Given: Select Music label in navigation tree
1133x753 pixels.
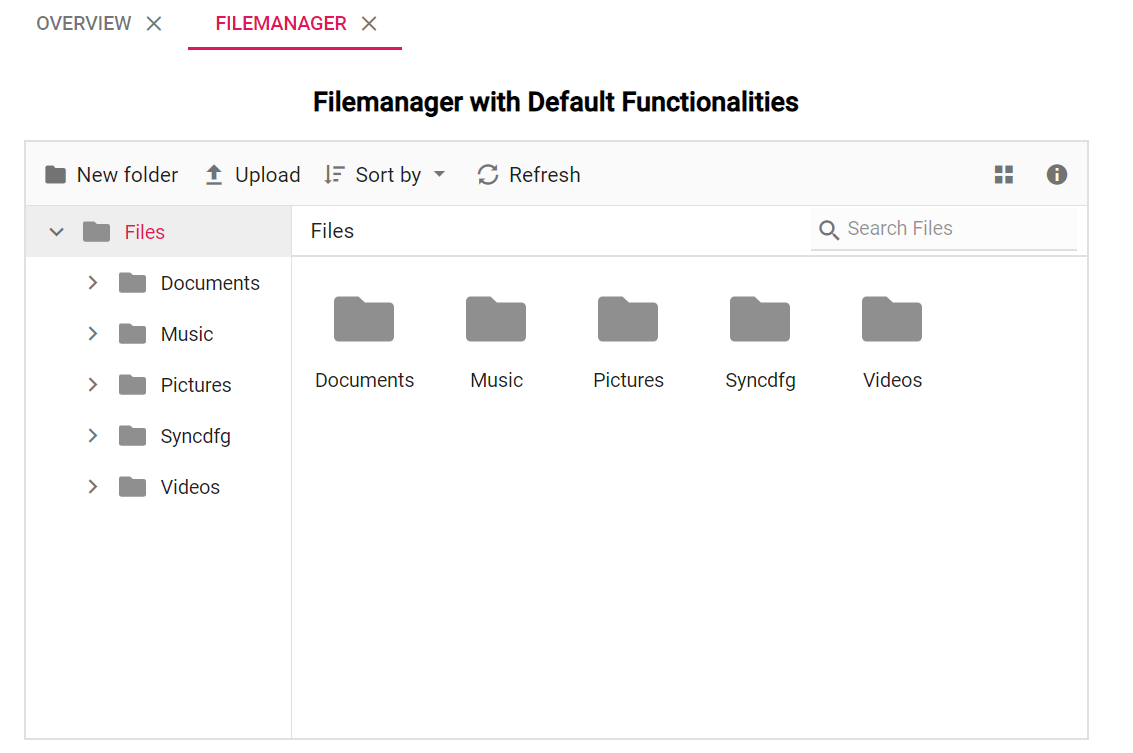Looking at the screenshot, I should 187,335.
